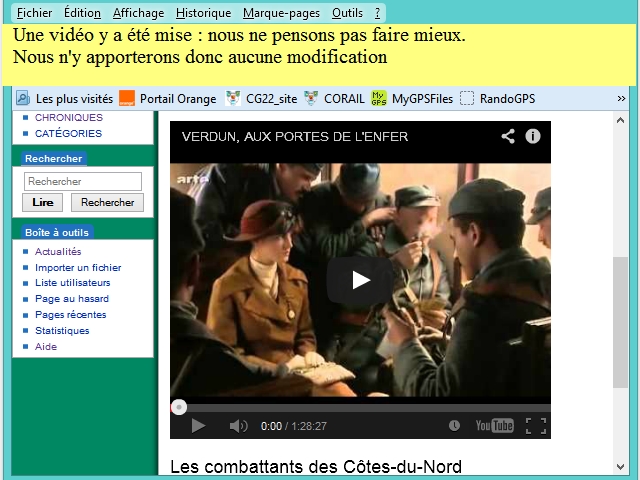The height and width of the screenshot is (480, 640).
Task: Mute the video with speaker icon
Action: coord(238,426)
